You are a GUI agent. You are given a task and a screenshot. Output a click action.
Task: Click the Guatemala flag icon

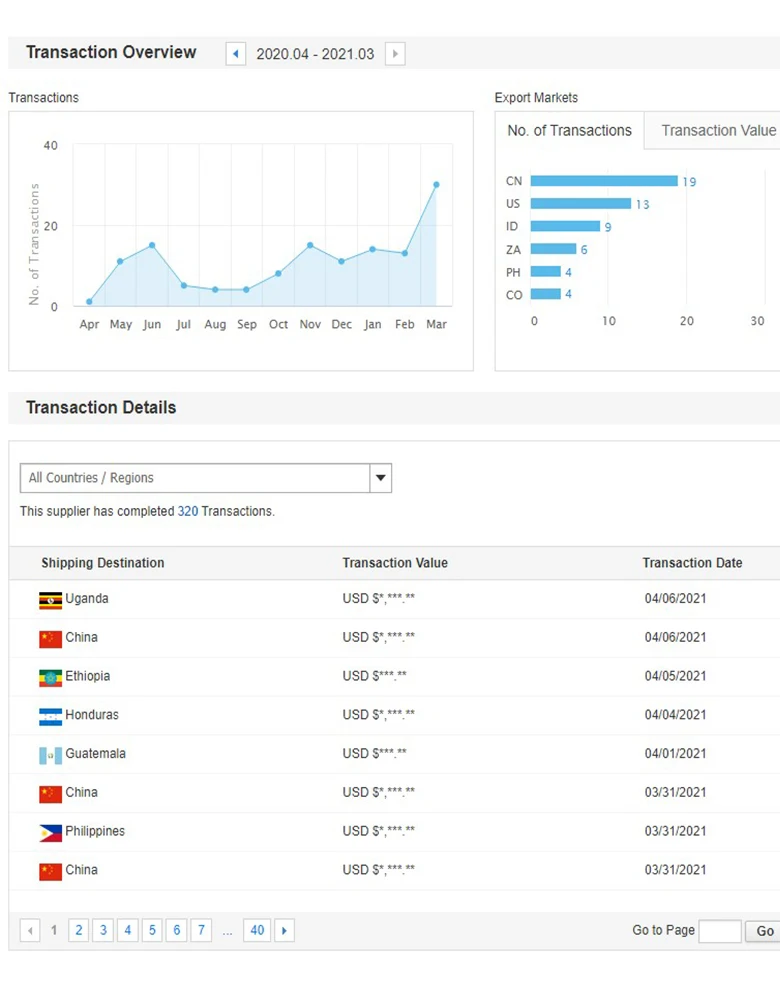(x=50, y=755)
